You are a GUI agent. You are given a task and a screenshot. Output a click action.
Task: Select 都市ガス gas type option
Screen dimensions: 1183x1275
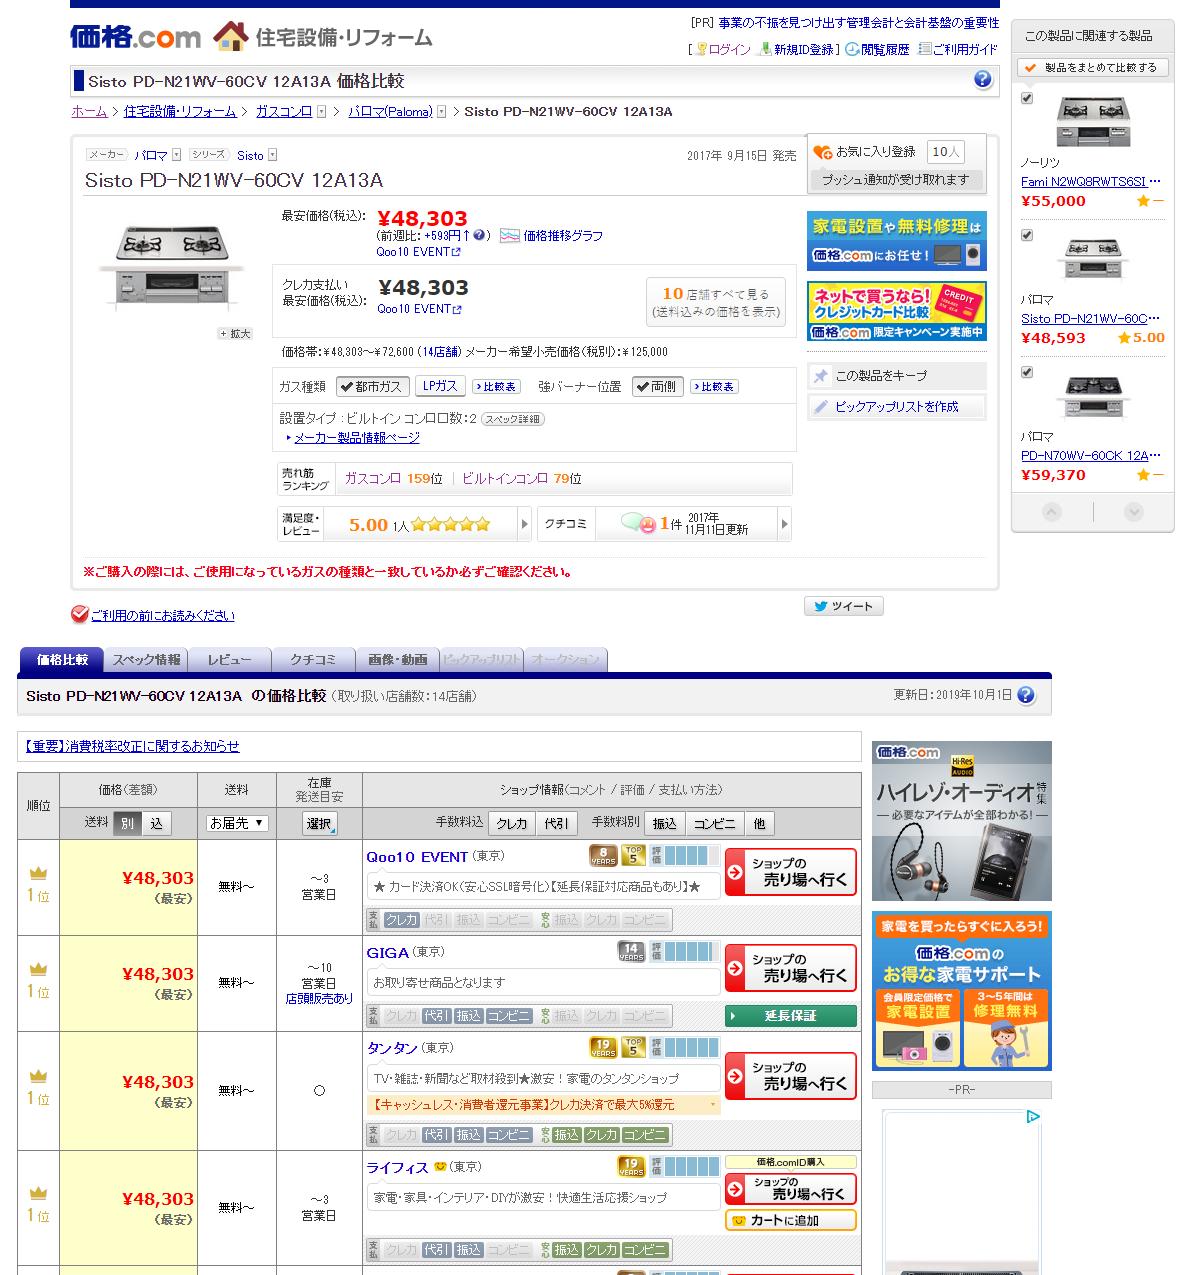pyautogui.click(x=372, y=386)
